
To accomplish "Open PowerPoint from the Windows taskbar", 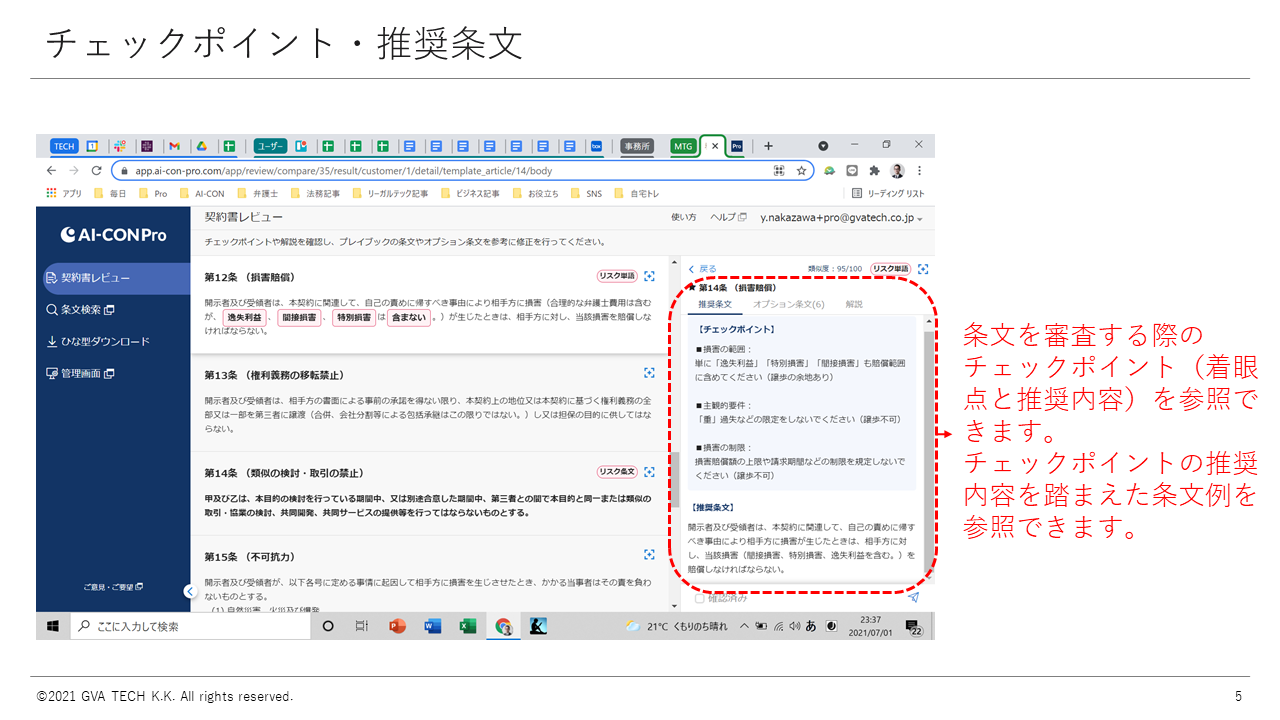I will 397,626.
